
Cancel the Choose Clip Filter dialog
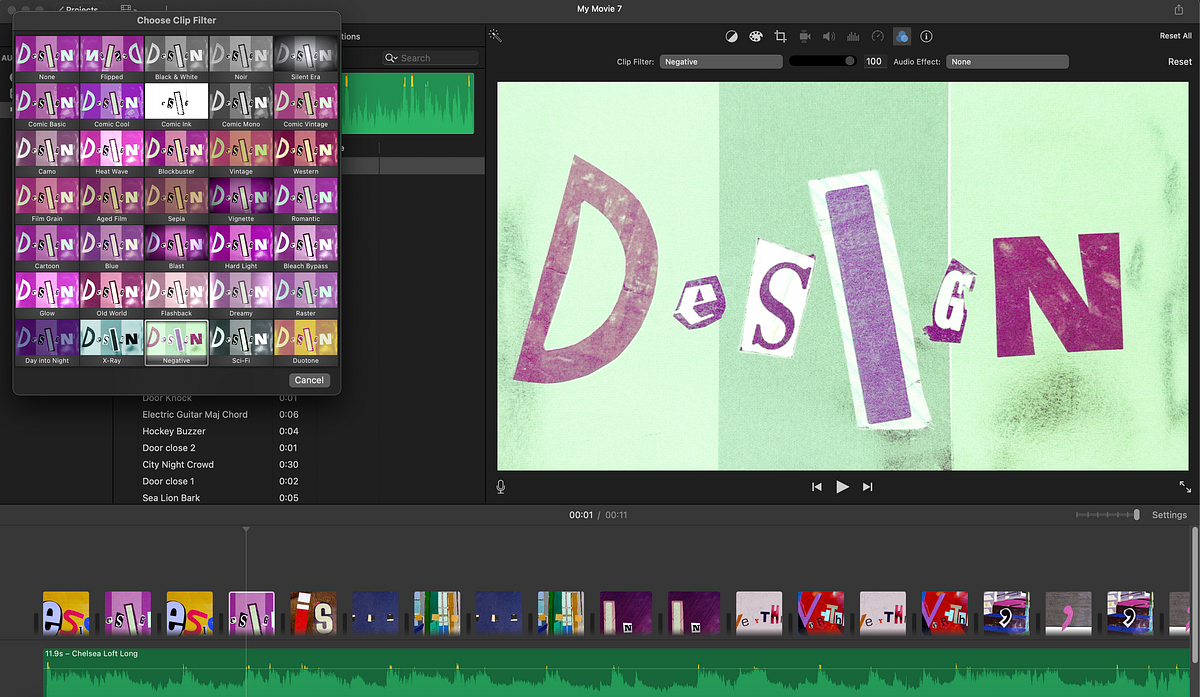pos(309,380)
